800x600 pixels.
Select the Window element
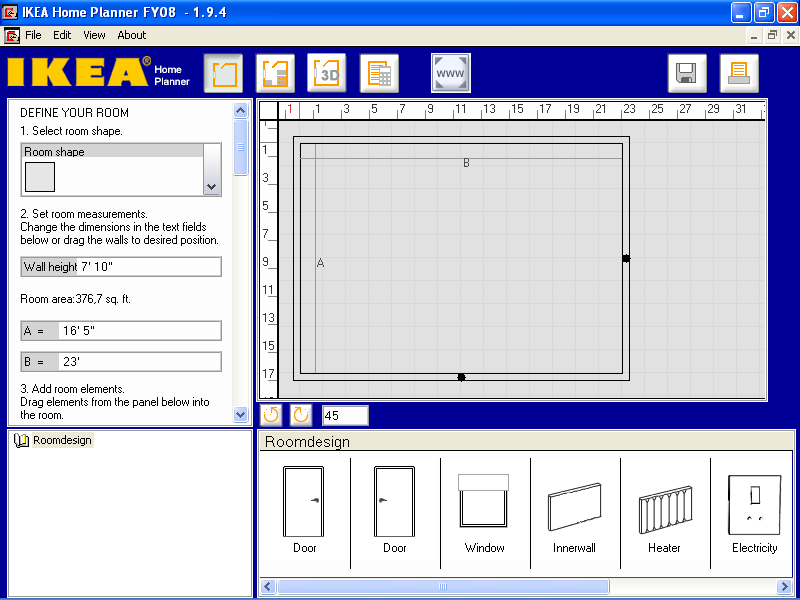(484, 505)
